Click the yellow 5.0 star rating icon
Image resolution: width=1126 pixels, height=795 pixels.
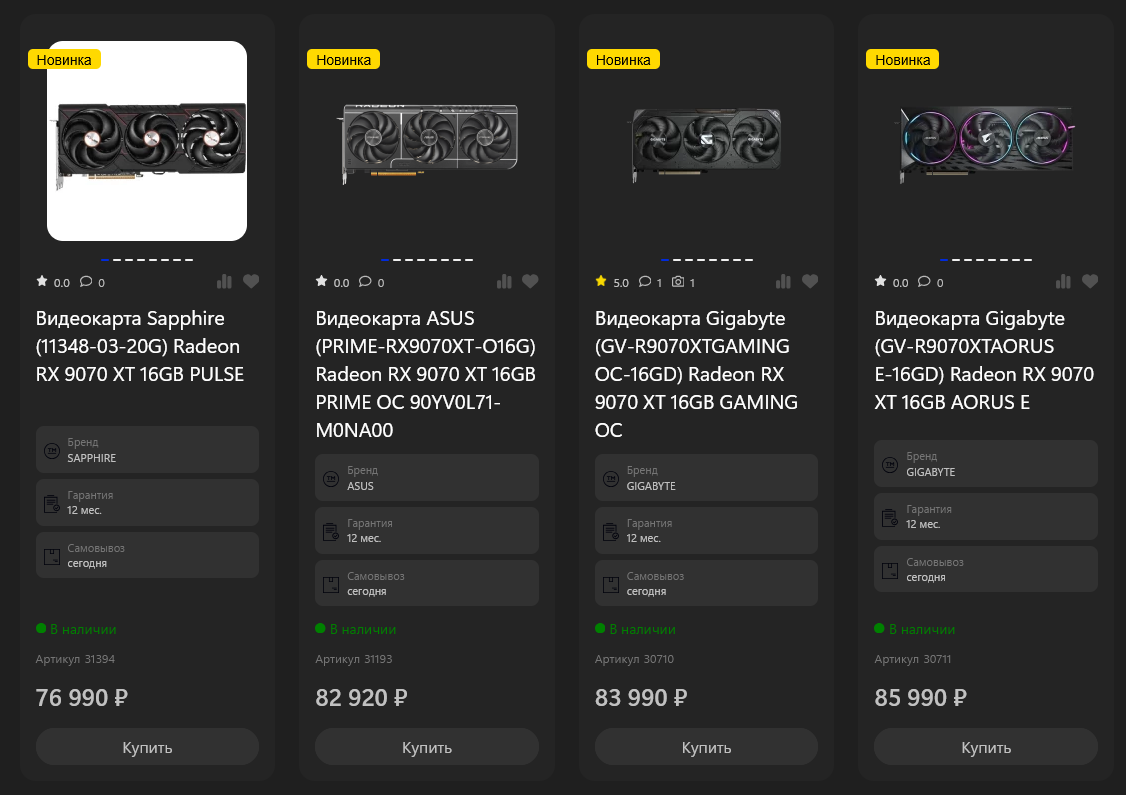(601, 282)
